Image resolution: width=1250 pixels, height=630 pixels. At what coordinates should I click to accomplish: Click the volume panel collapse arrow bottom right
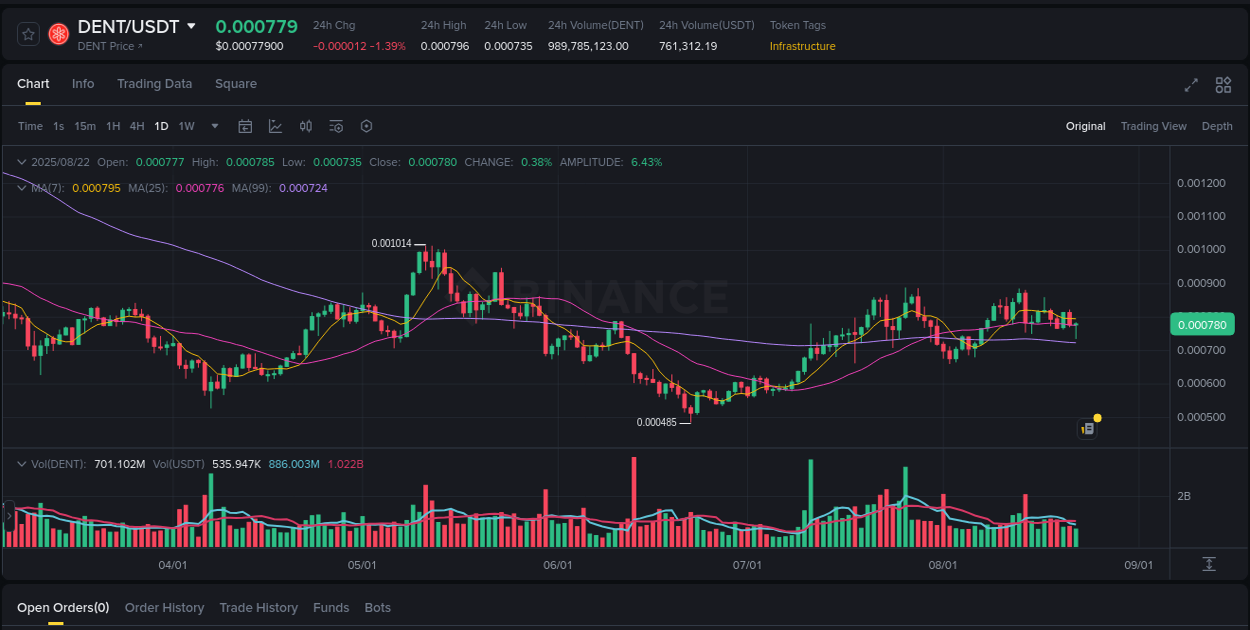coord(1209,564)
